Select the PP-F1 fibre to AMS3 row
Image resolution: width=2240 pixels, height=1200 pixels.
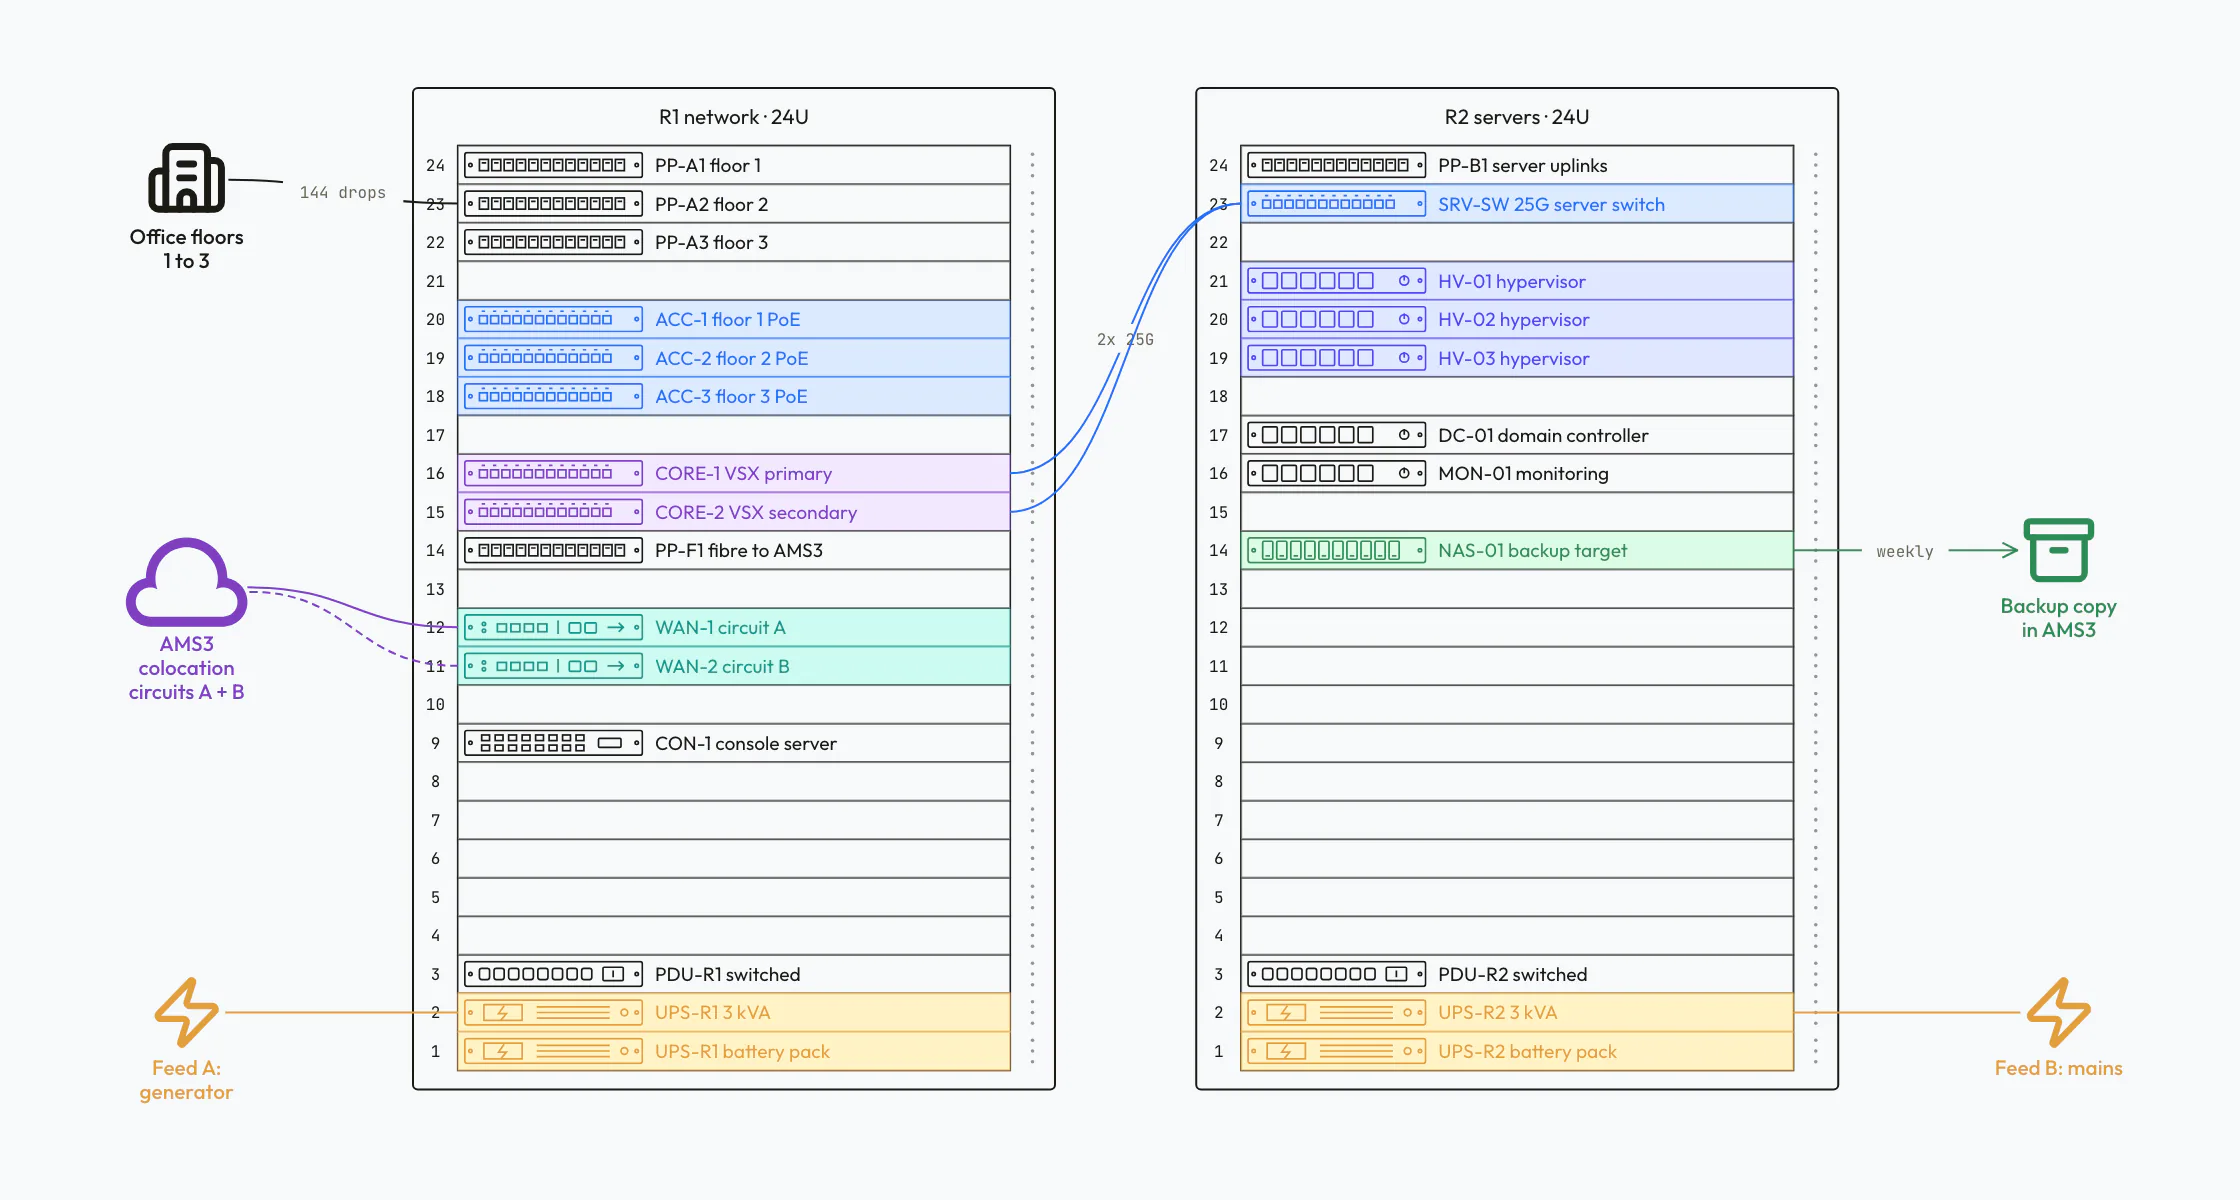(x=734, y=551)
